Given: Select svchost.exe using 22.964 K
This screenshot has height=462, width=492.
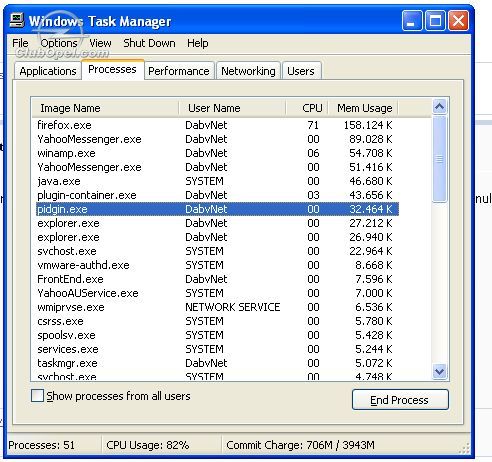Looking at the screenshot, I should pyautogui.click(x=217, y=251).
